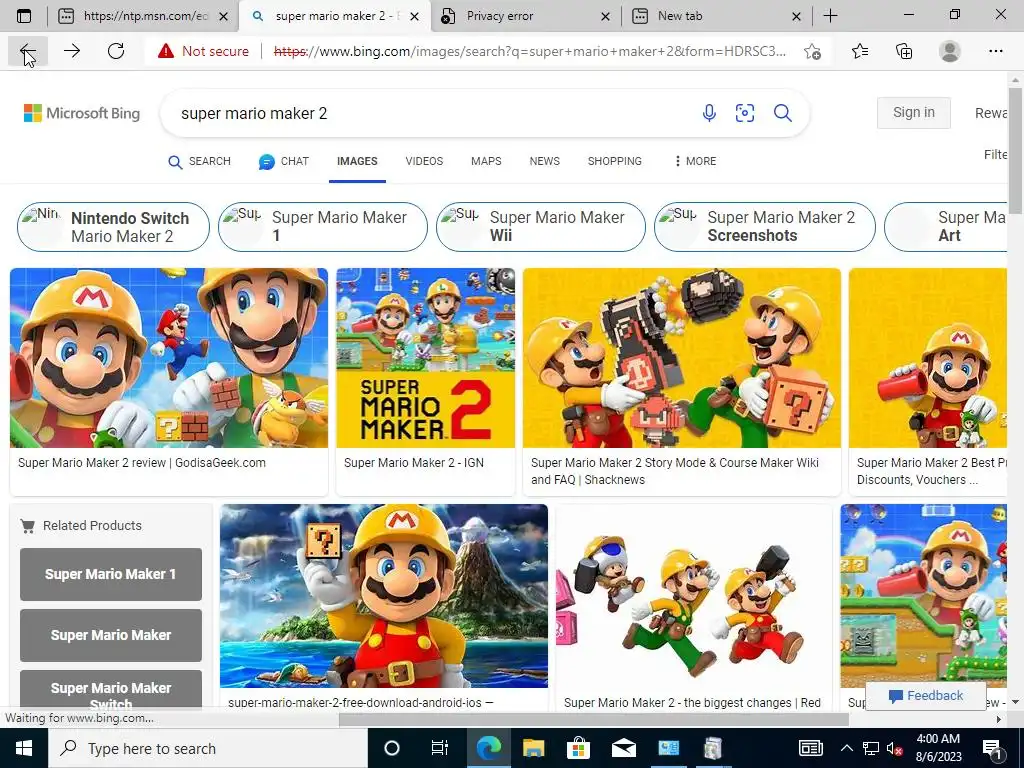Open a new tab with plus button

point(830,16)
